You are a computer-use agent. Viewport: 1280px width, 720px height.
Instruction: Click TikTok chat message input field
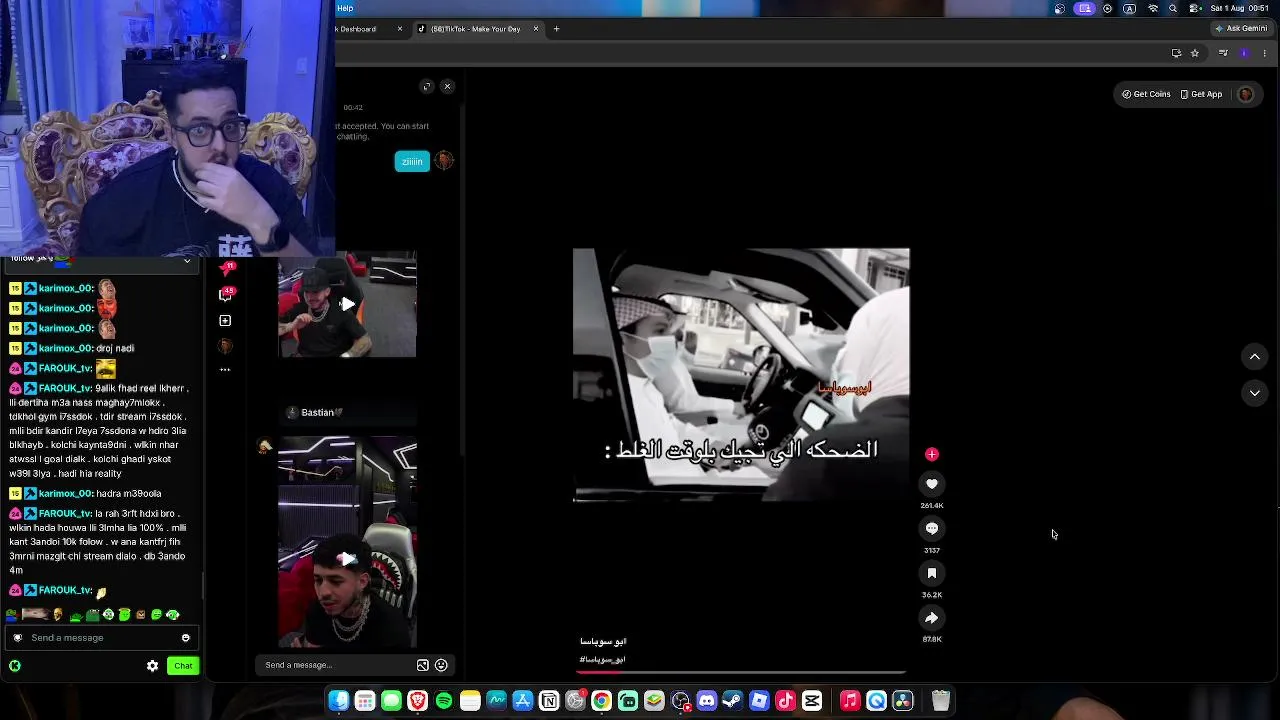(337, 665)
